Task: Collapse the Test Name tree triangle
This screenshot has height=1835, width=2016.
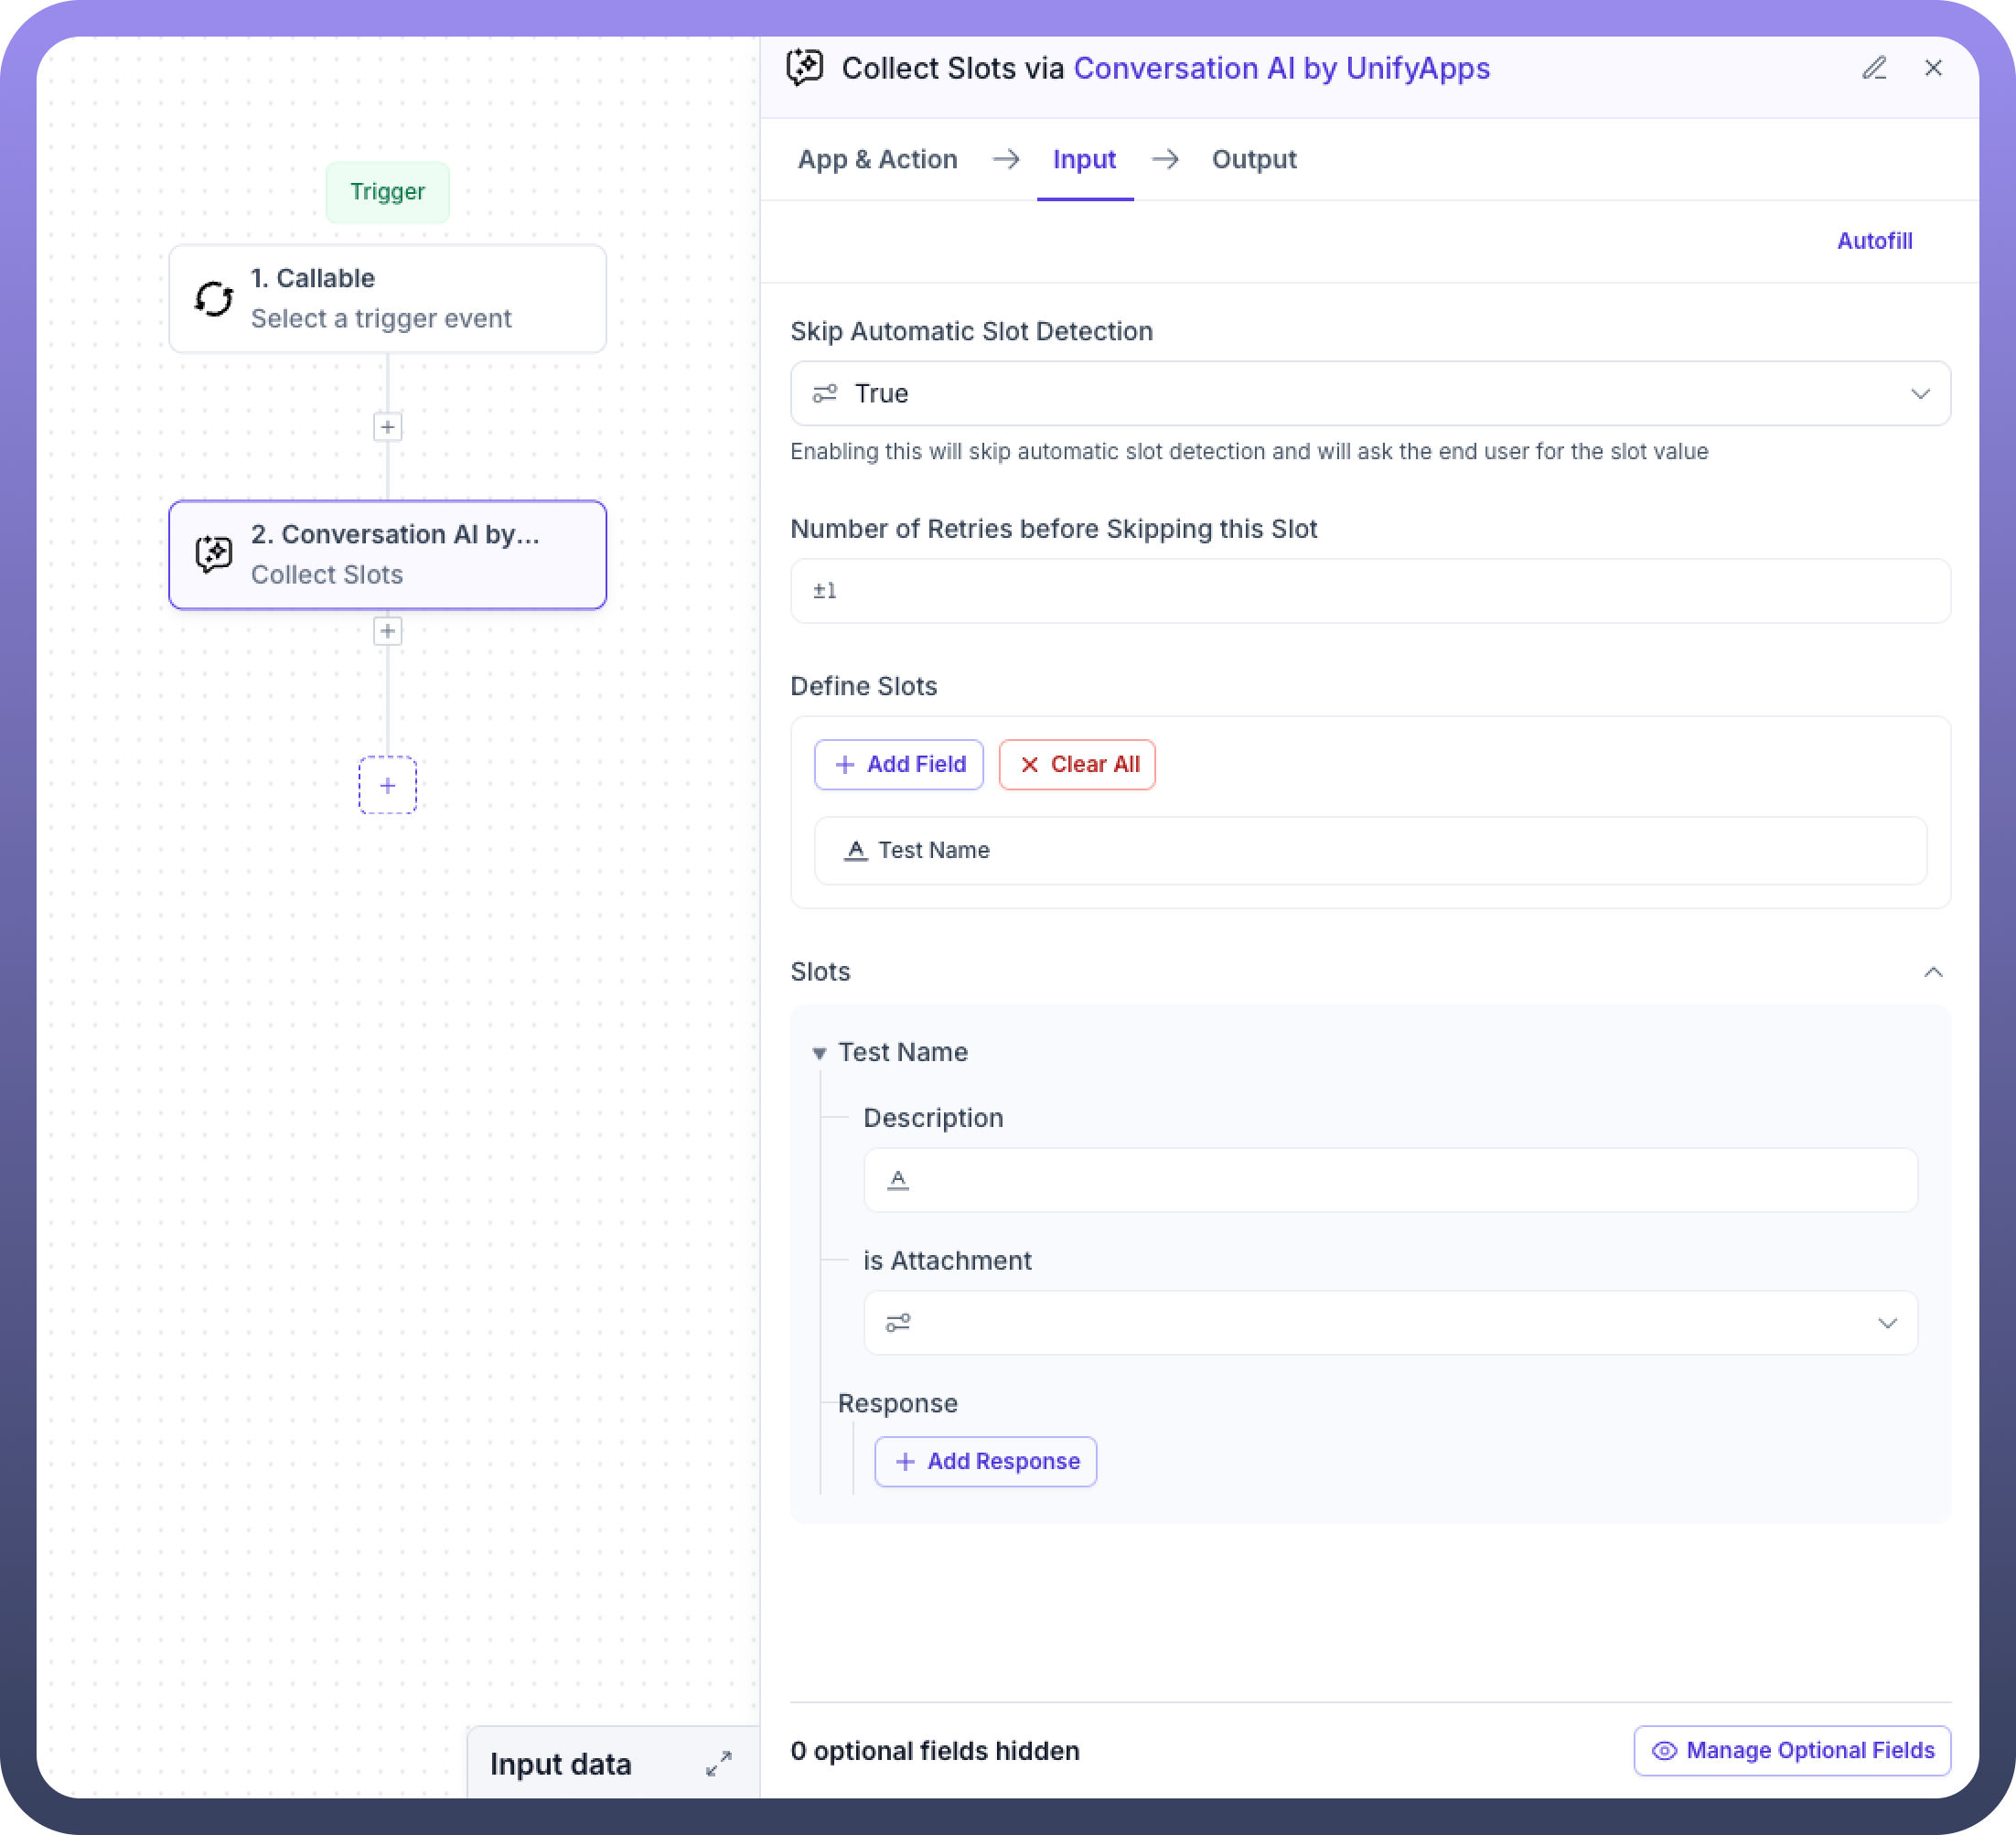Action: (819, 1053)
